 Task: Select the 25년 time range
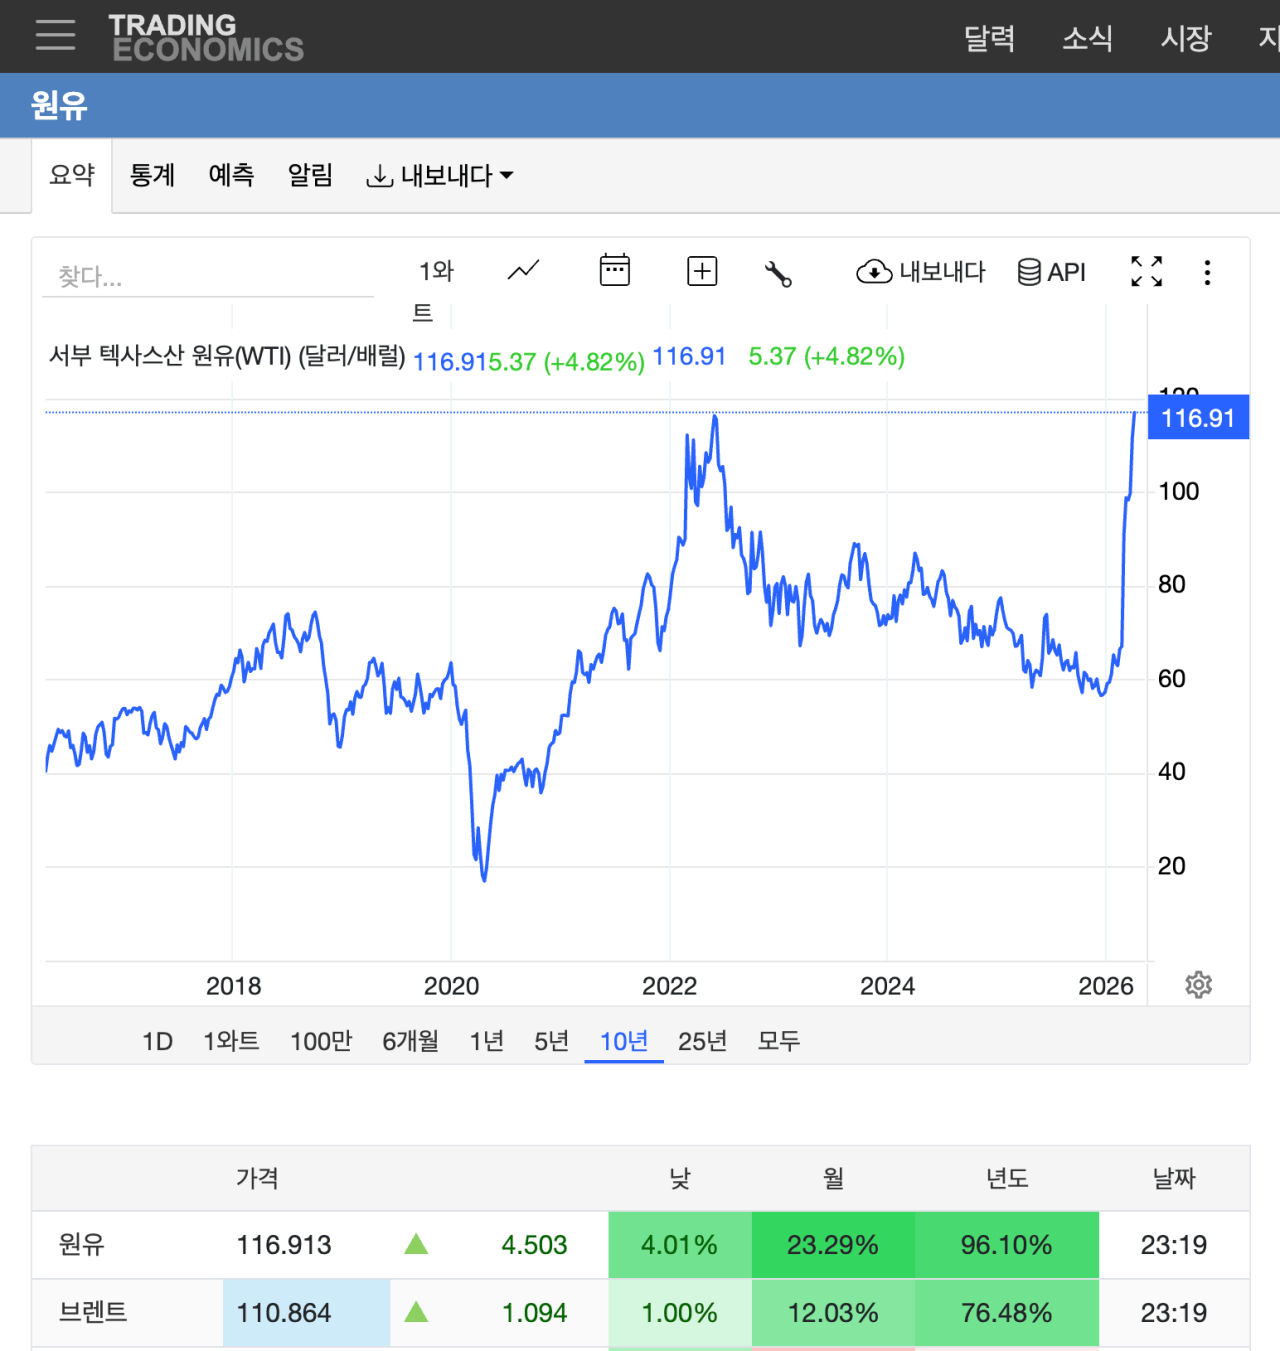702,1041
